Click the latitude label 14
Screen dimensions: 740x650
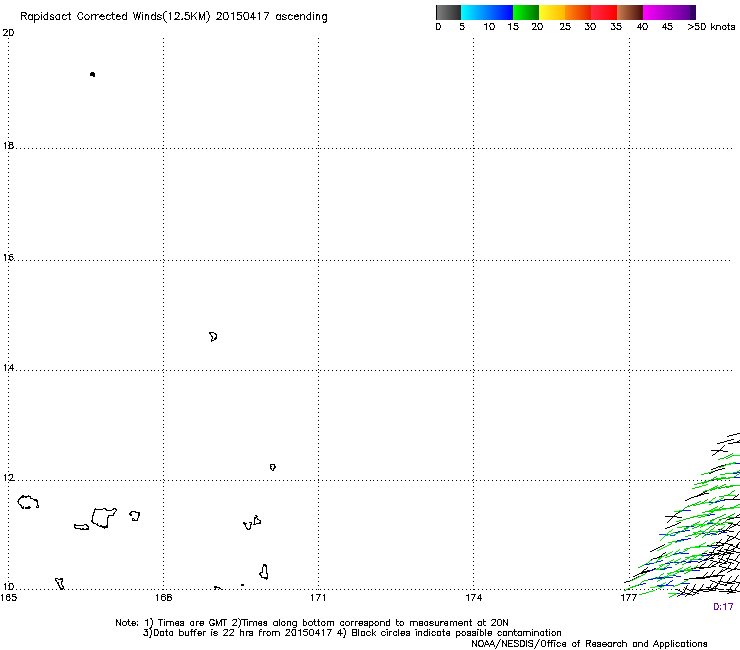point(8,368)
